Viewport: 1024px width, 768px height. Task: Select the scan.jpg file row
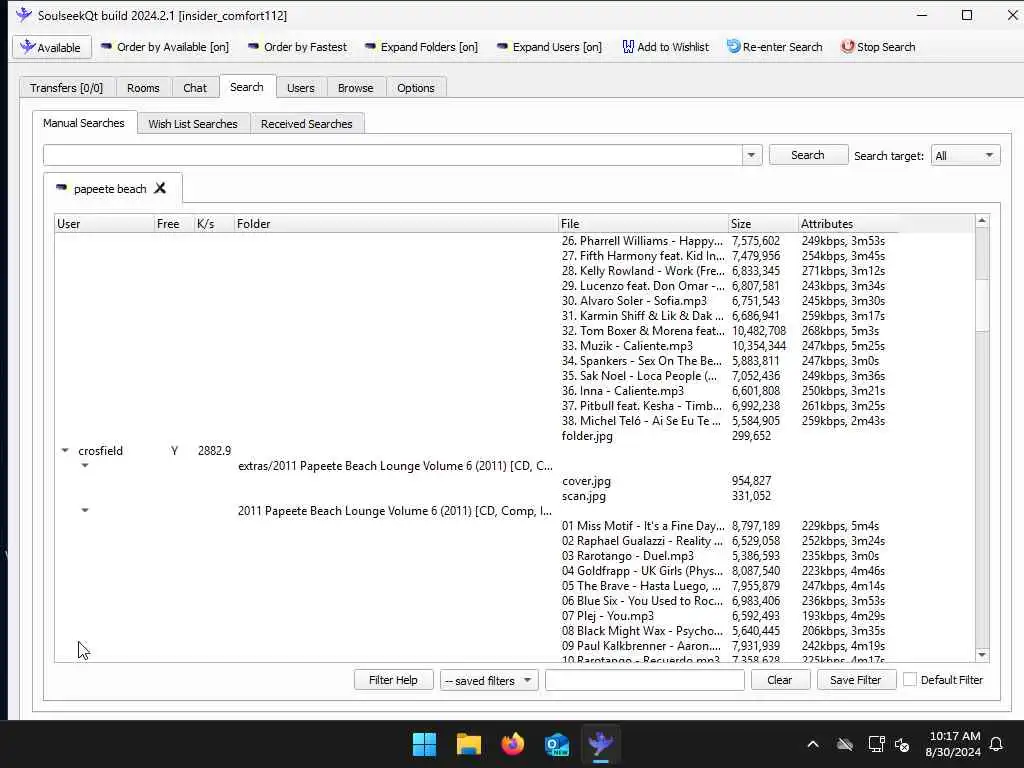584,496
